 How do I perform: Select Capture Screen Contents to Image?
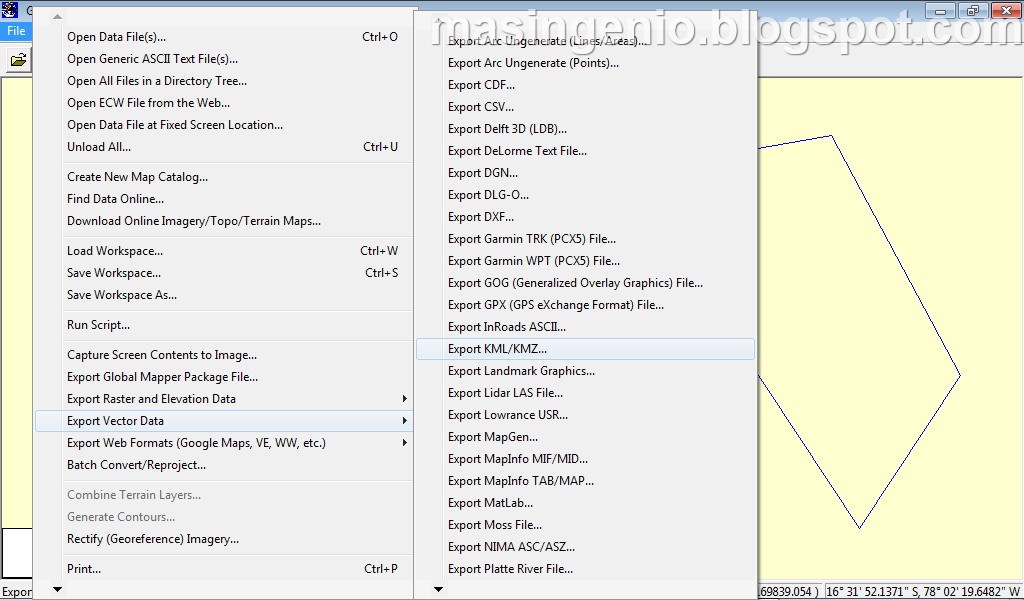click(x=160, y=354)
